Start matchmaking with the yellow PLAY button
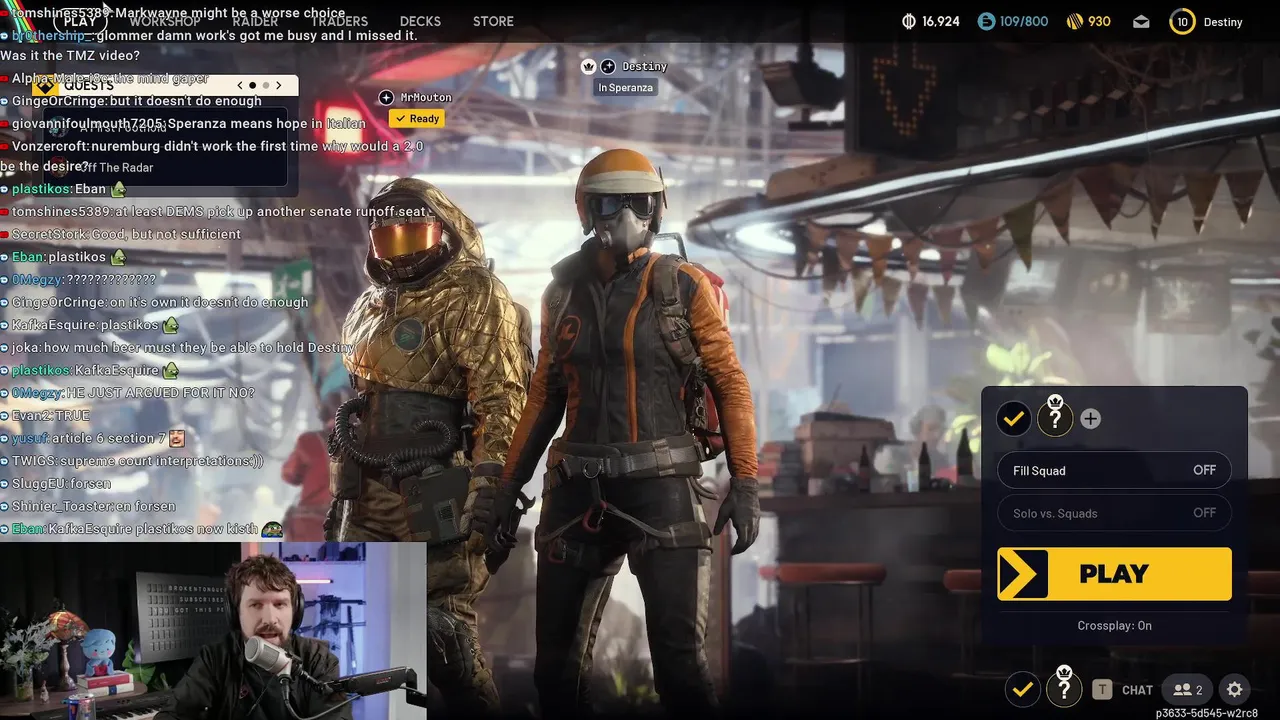 point(1114,574)
